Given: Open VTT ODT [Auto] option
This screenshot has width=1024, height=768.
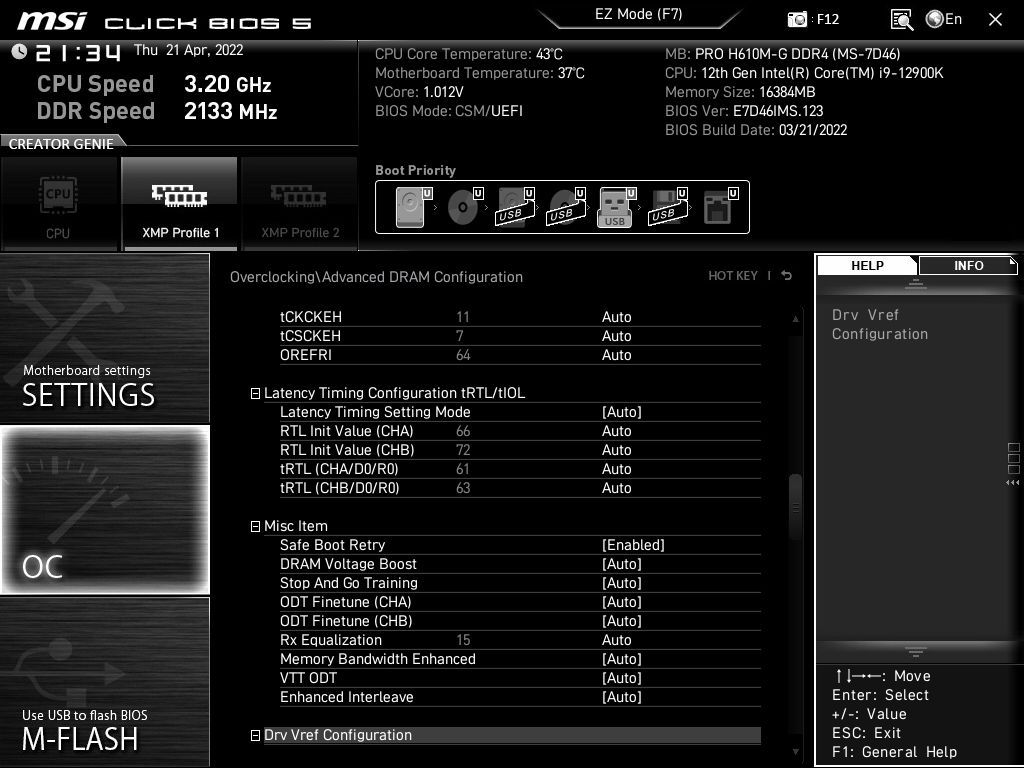Looking at the screenshot, I should coord(621,678).
